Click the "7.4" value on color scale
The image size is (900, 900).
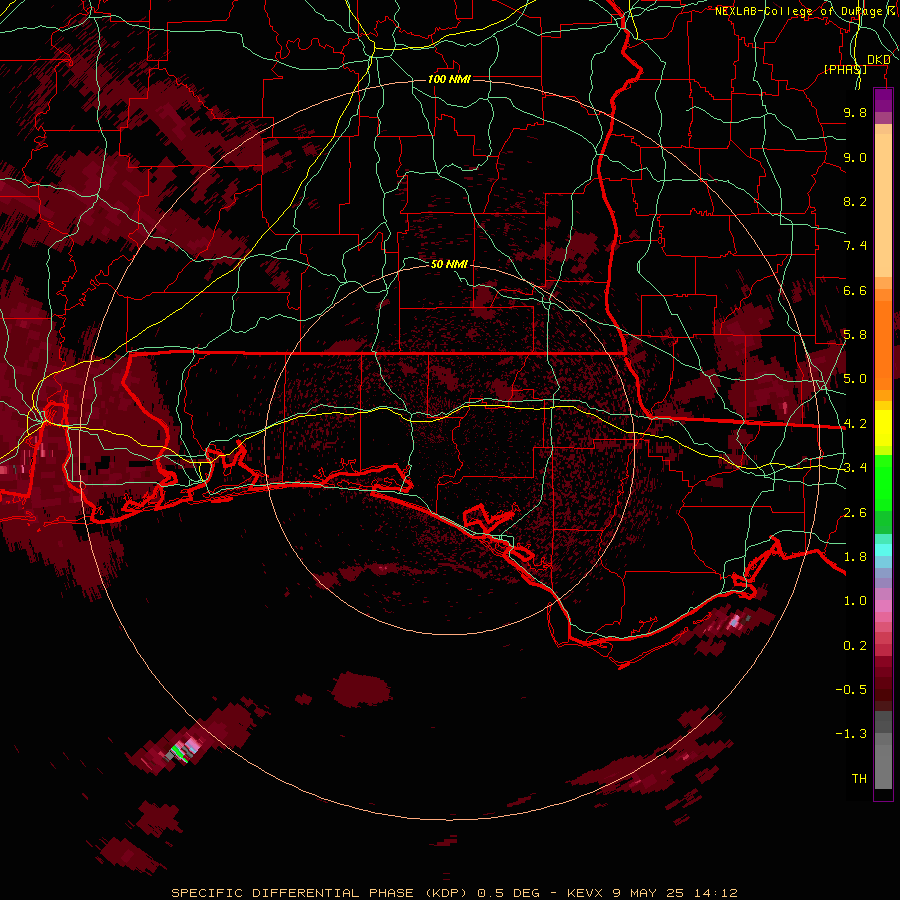pos(855,246)
